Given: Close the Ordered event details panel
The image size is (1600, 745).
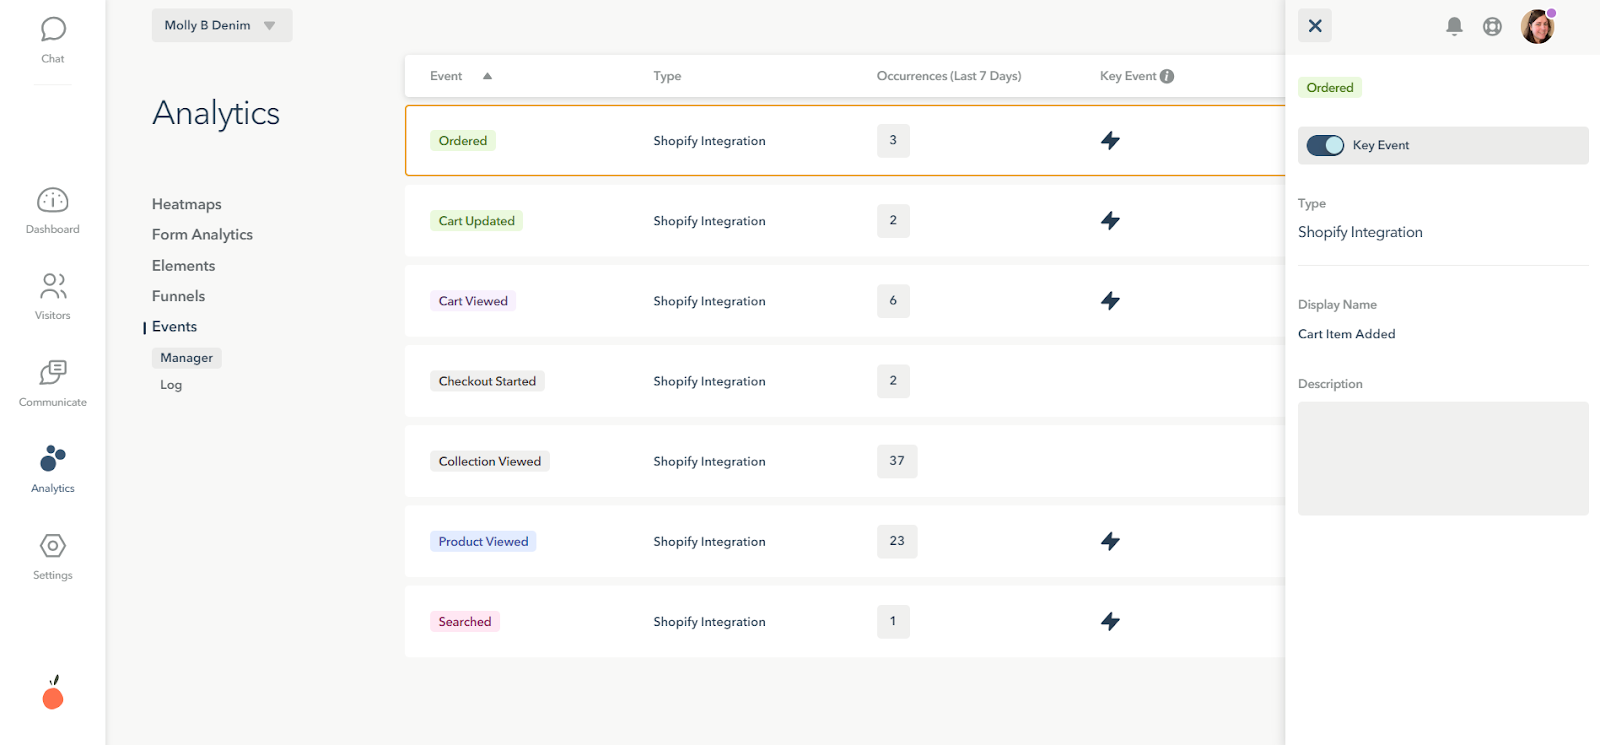Looking at the screenshot, I should coord(1315,26).
